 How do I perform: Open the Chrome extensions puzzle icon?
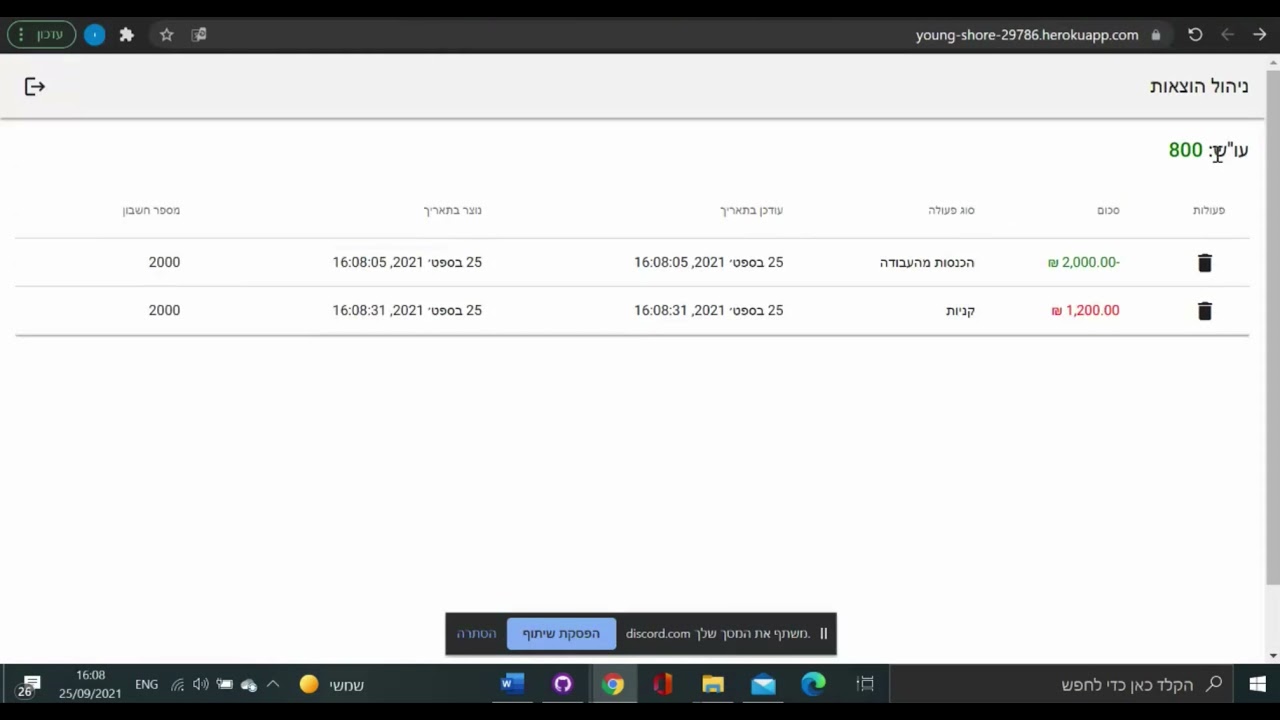pyautogui.click(x=126, y=35)
